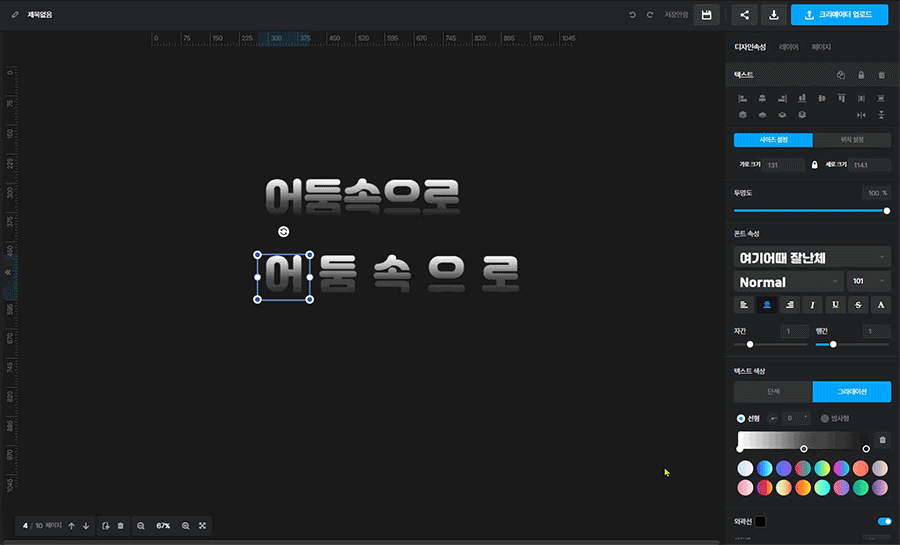Switch to the 레이어 tab
This screenshot has width=900, height=545.
coord(789,47)
